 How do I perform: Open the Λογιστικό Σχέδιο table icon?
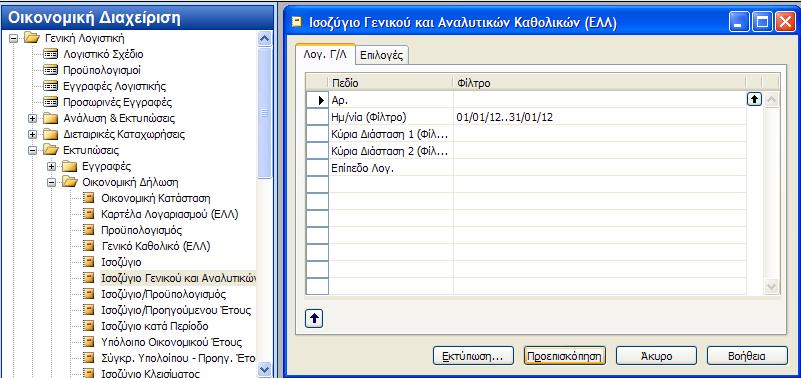(x=51, y=54)
